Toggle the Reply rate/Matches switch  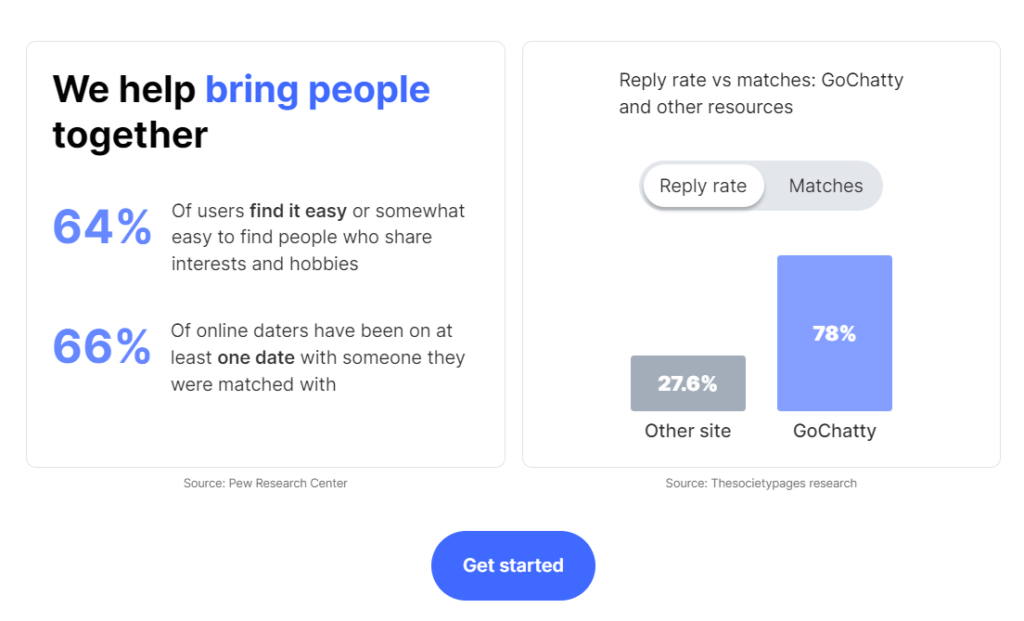click(x=760, y=185)
